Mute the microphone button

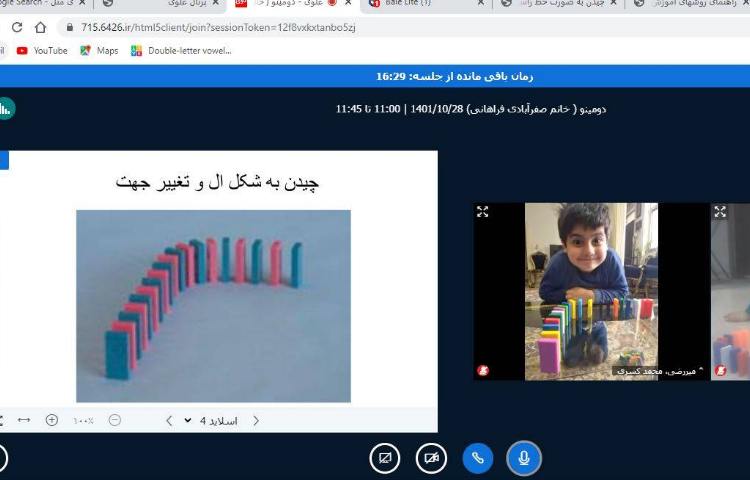[x=524, y=458]
